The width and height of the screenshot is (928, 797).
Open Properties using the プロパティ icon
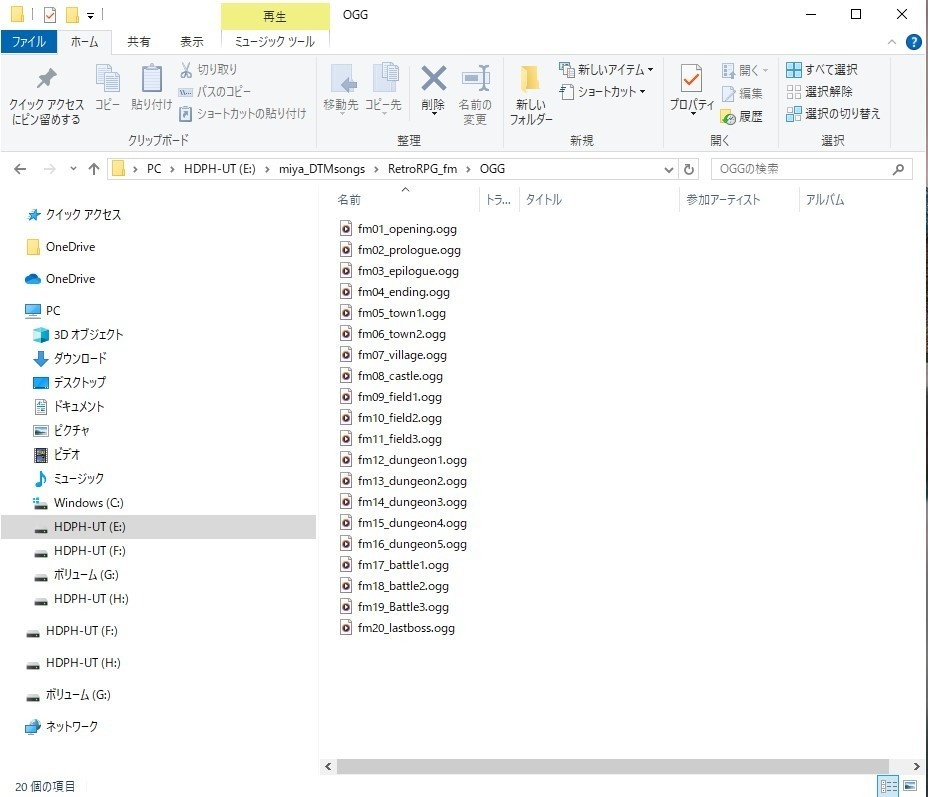(x=691, y=85)
